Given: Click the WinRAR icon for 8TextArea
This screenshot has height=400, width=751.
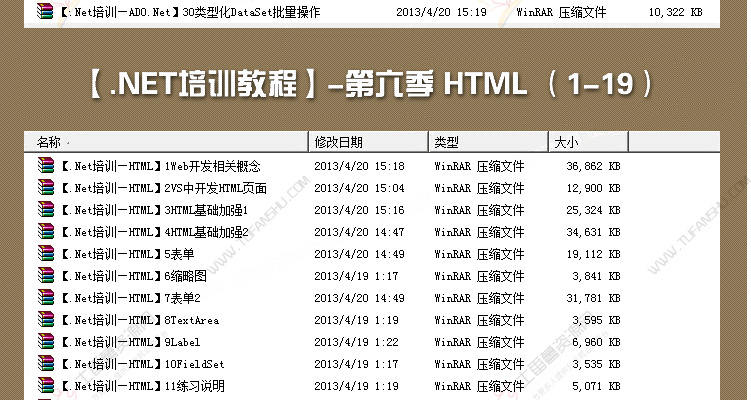Looking at the screenshot, I should (46, 320).
